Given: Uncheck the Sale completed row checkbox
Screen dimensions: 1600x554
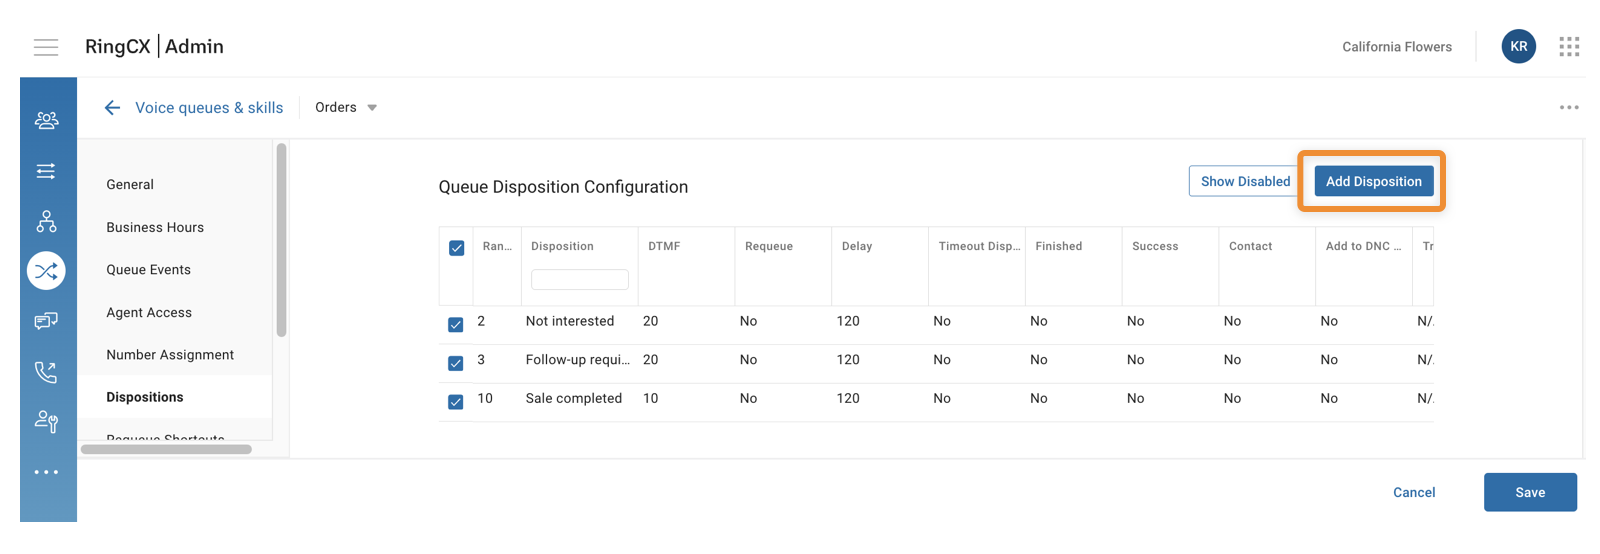Looking at the screenshot, I should click(456, 402).
